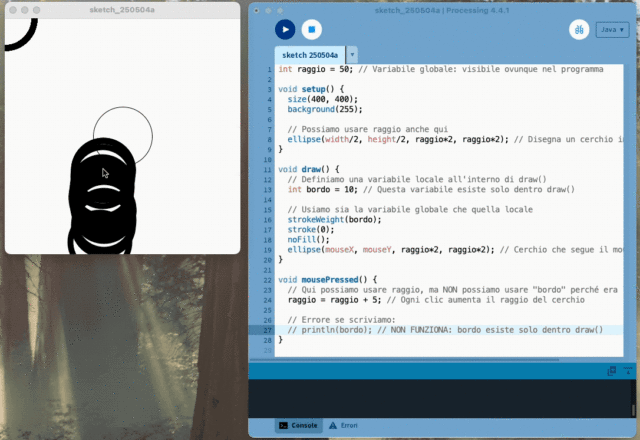This screenshot has width=640, height=440.
Task: Click the copy console output icon
Action: pyautogui.click(x=612, y=371)
